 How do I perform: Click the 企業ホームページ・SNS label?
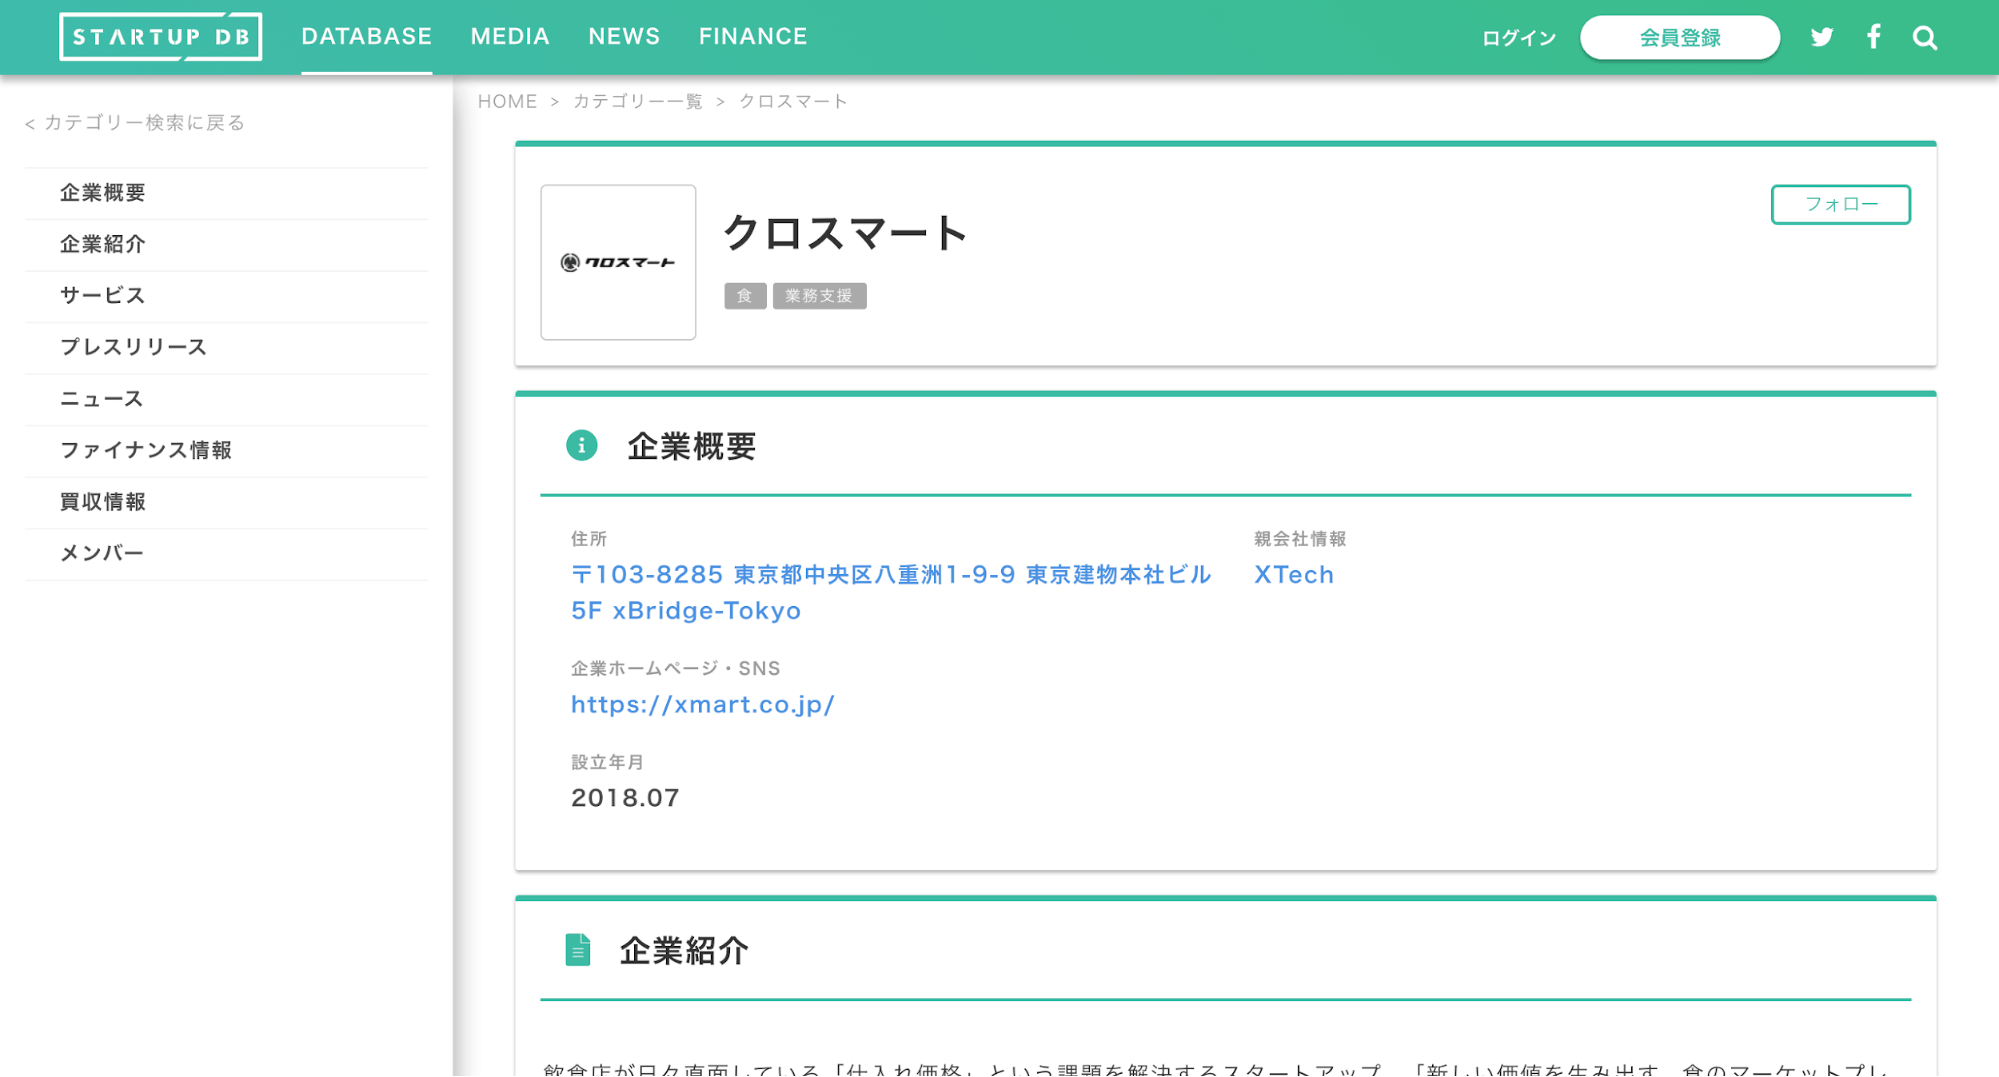click(x=675, y=668)
